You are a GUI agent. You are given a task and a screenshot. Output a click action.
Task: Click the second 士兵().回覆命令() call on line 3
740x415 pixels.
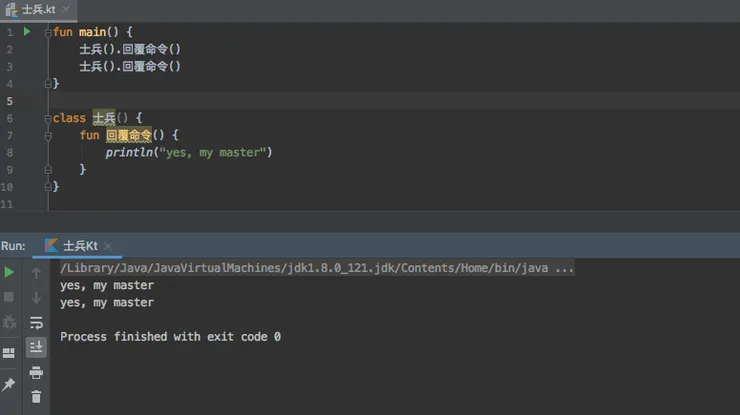[x=130, y=66]
